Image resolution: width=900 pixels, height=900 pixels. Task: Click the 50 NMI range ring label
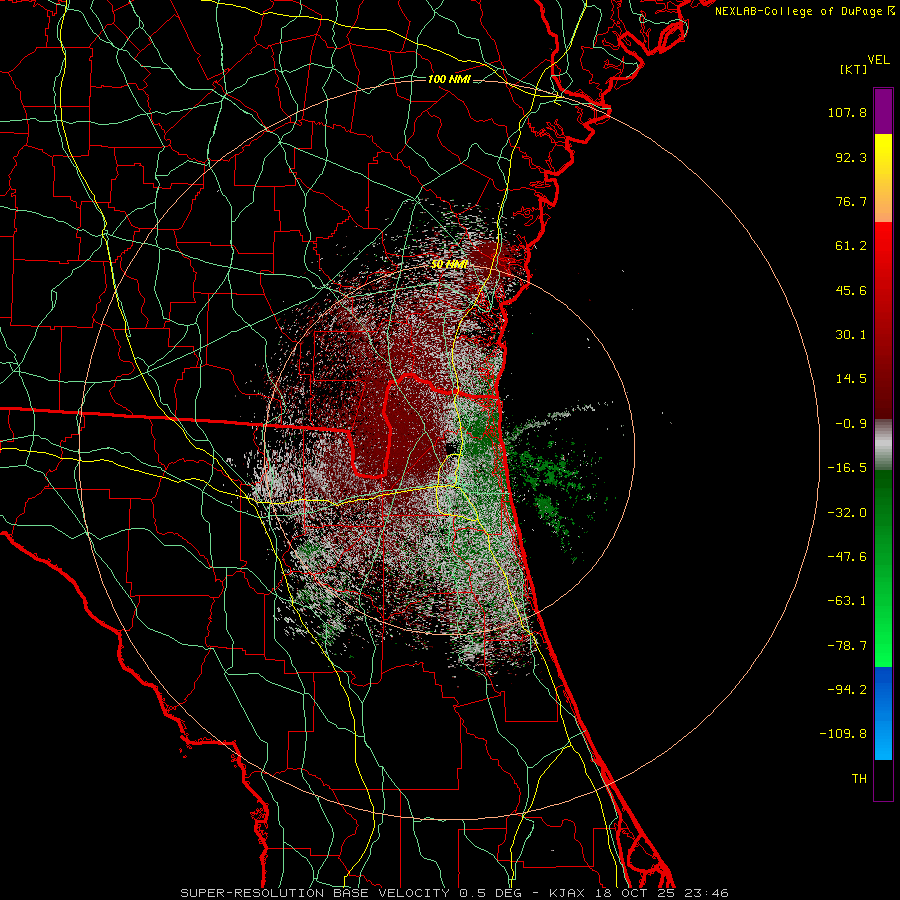pyautogui.click(x=449, y=264)
